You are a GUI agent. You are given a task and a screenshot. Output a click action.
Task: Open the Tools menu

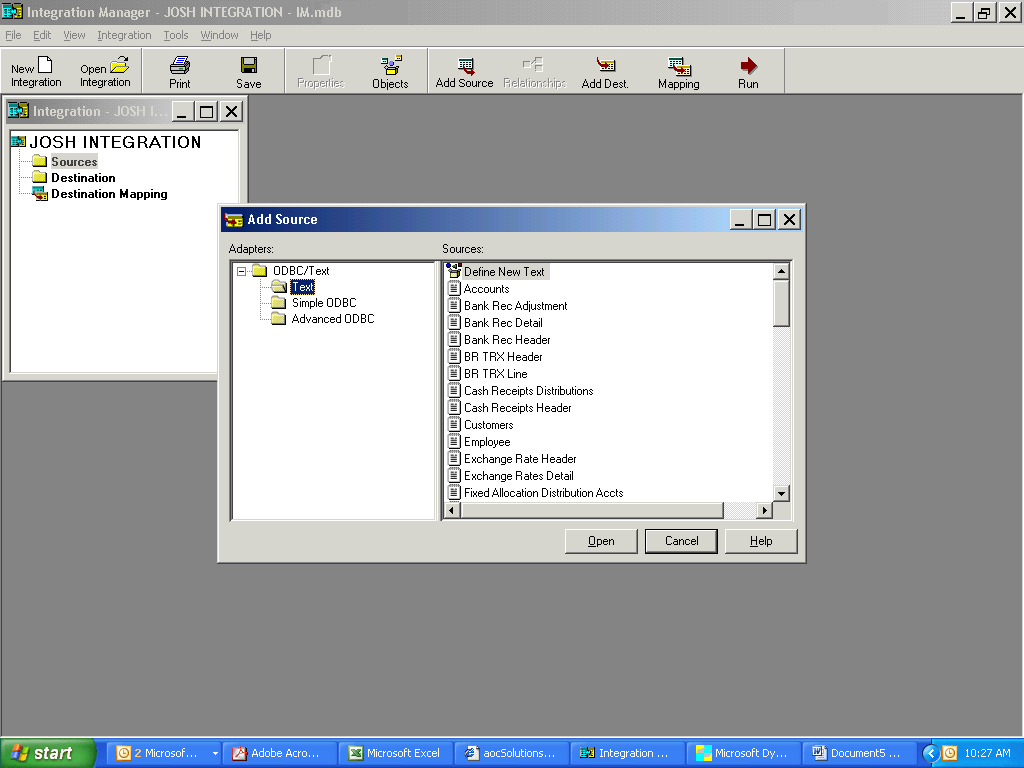tap(175, 35)
